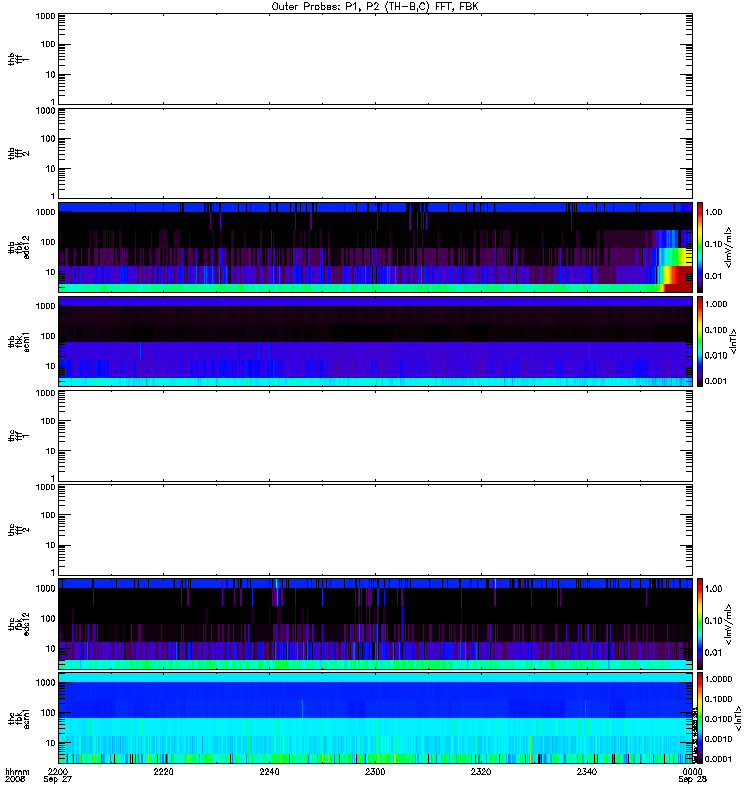This screenshot has height=800, width=750.
Task: Click the "<|mV/m|>" label on thb edc12 color bar
Action: 729,247
